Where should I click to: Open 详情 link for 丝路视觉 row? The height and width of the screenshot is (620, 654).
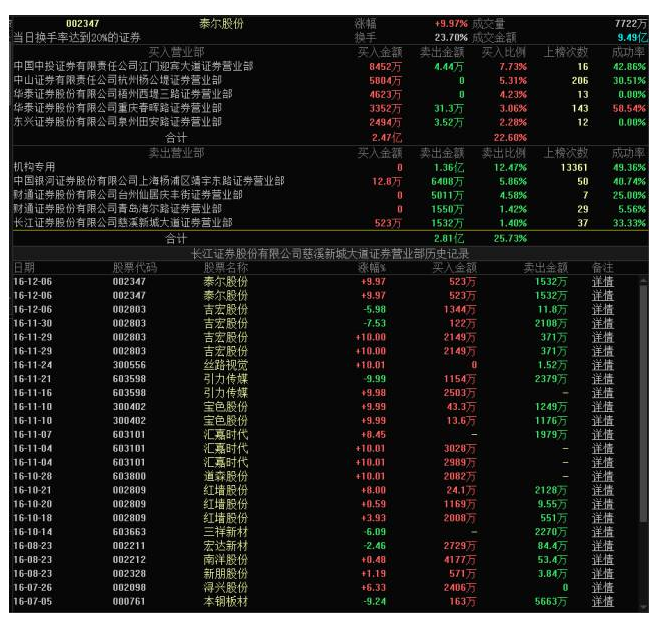click(602, 365)
